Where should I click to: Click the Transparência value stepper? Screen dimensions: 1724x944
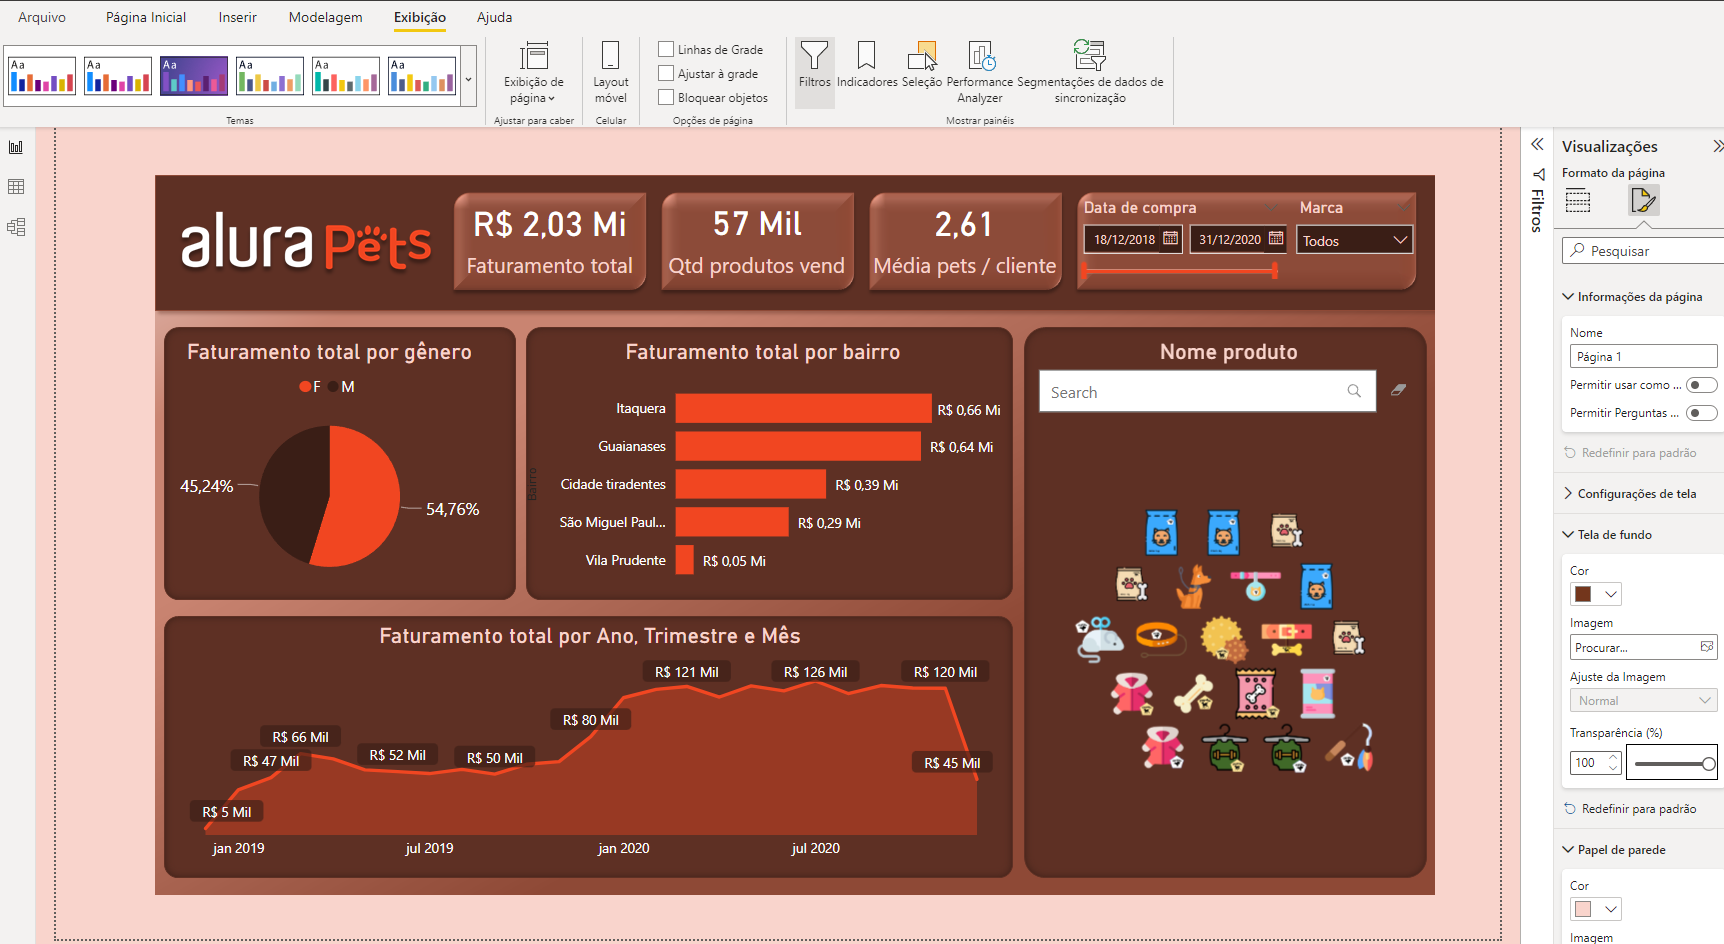click(1613, 763)
